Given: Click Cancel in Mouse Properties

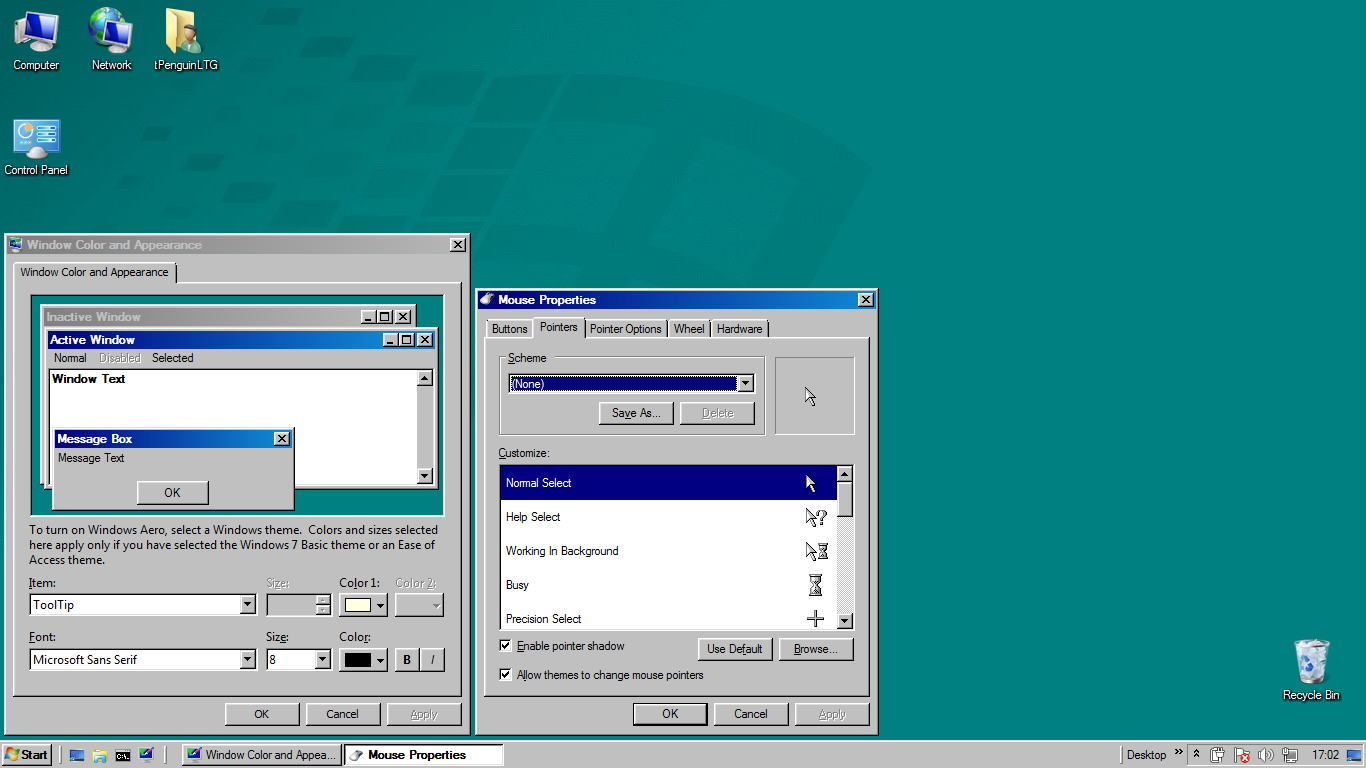Looking at the screenshot, I should click(x=751, y=714).
